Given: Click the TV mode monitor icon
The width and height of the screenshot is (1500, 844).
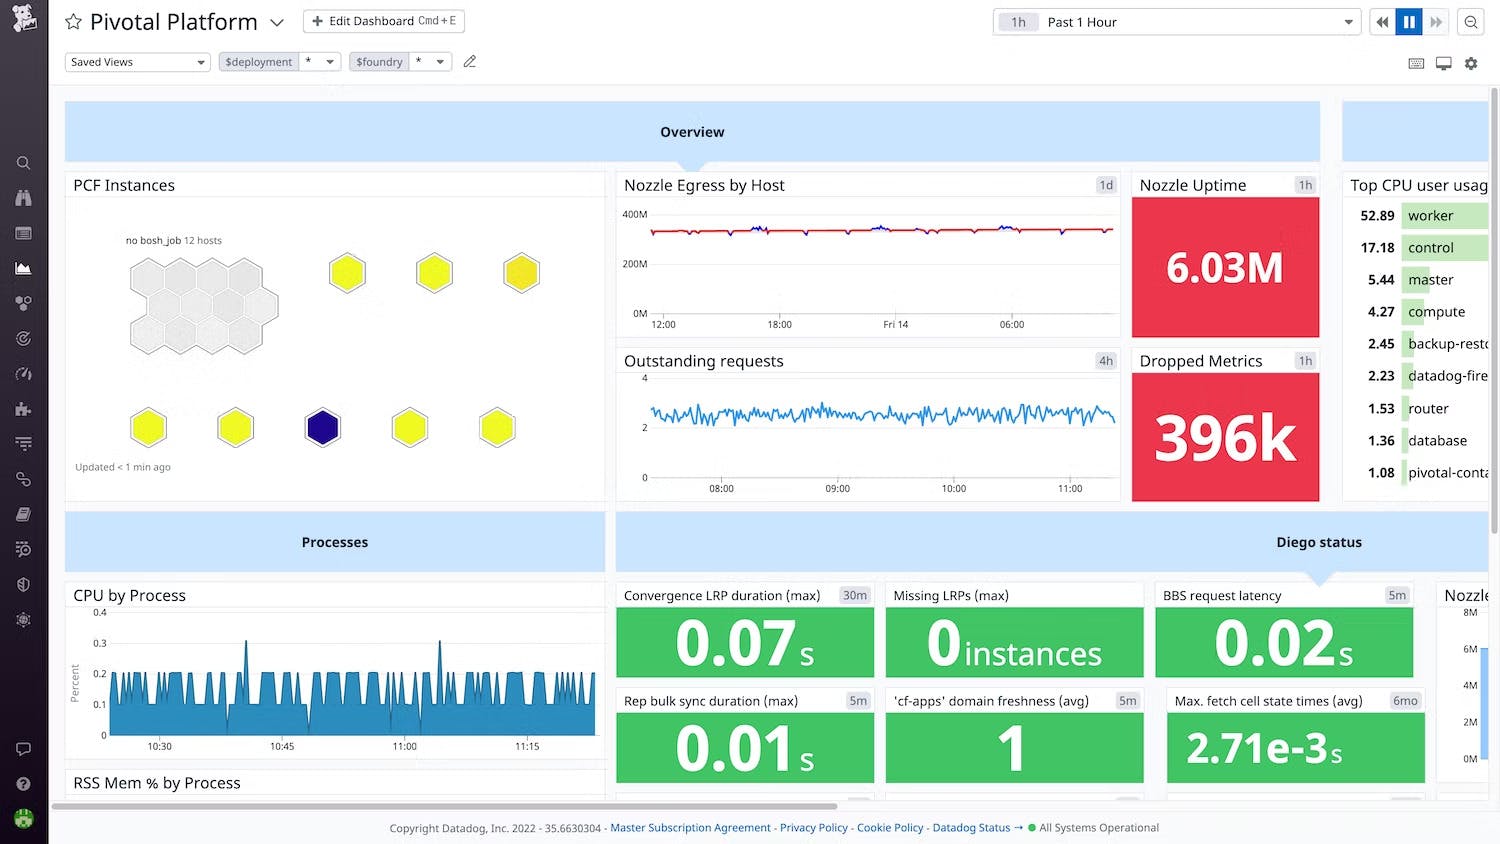Looking at the screenshot, I should click(x=1443, y=63).
